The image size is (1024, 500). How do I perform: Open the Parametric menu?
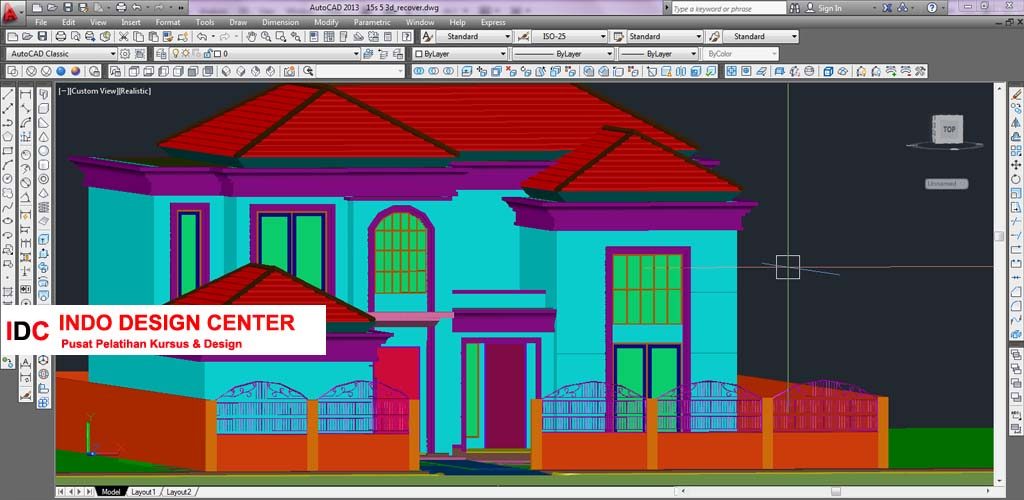coord(372,22)
